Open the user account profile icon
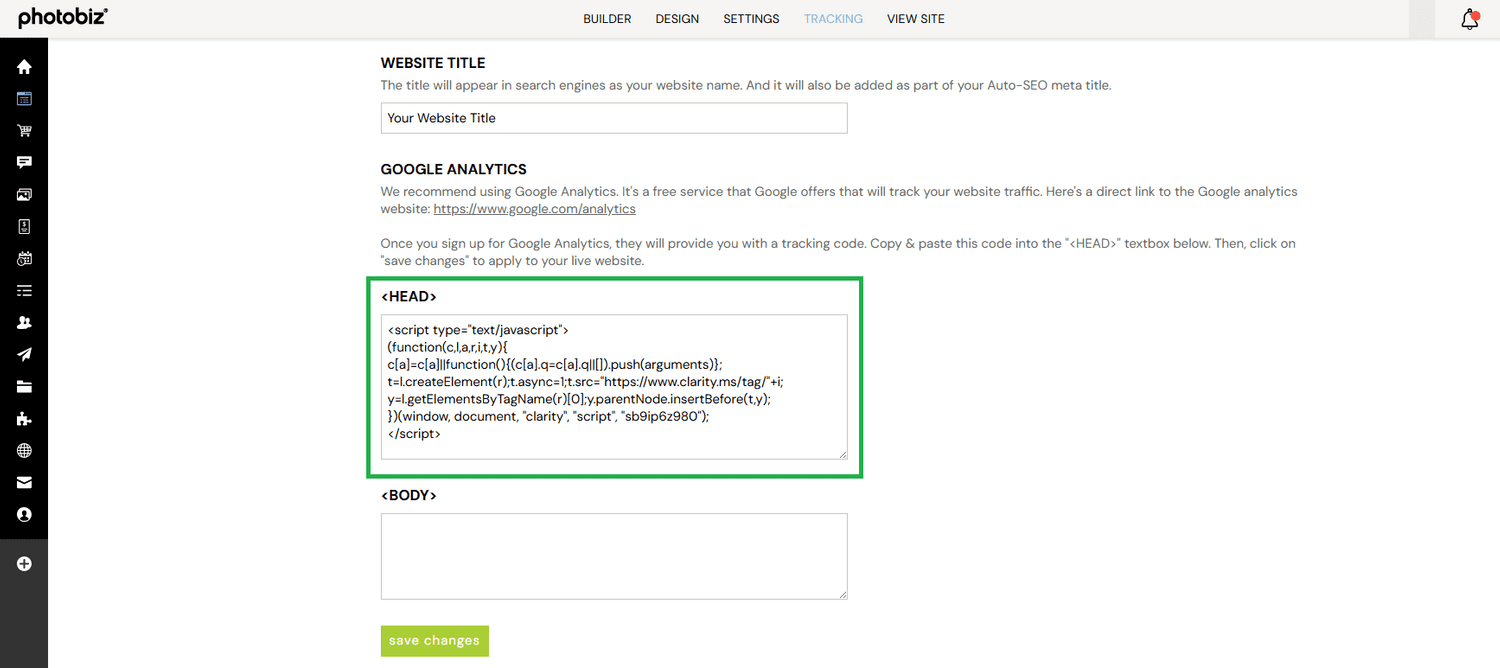This screenshot has height=668, width=1500. click(x=24, y=515)
